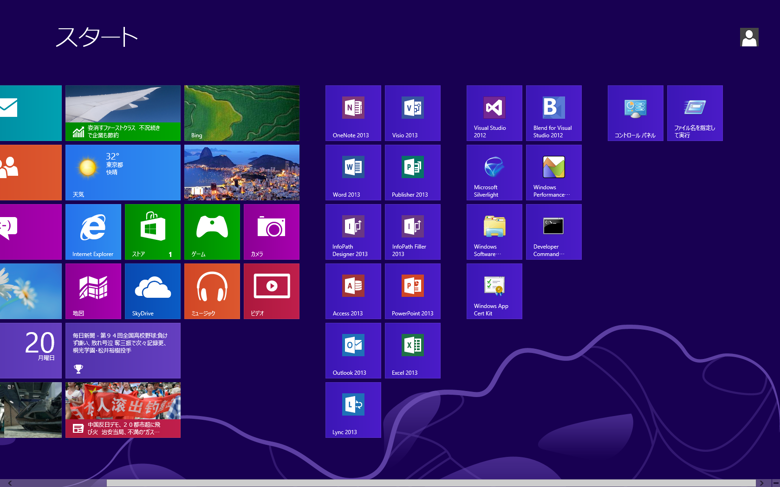Open the ビデオ (Video) tile
Viewport: 780px width, 487px height.
pyautogui.click(x=272, y=291)
